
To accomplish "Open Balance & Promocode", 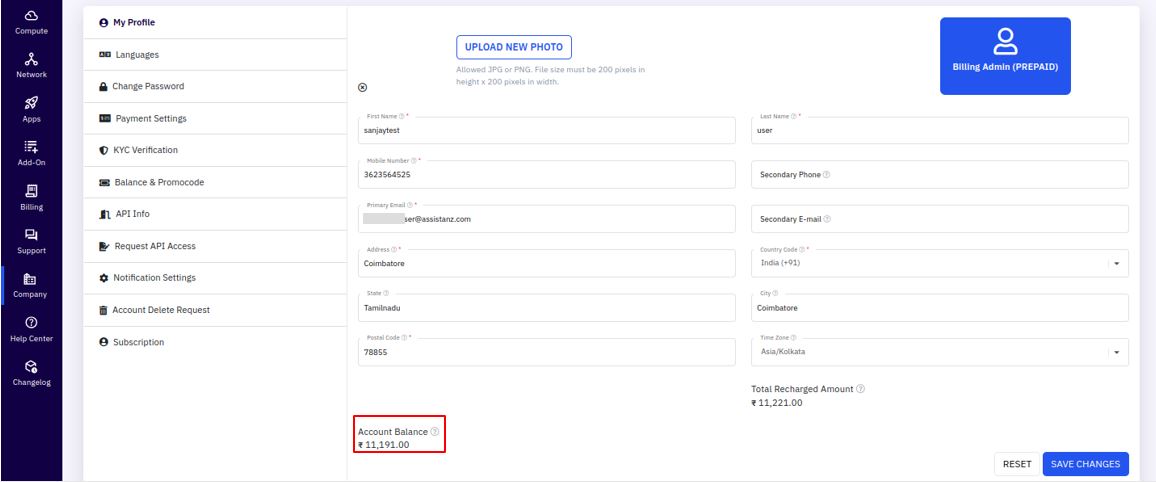I will pos(215,182).
